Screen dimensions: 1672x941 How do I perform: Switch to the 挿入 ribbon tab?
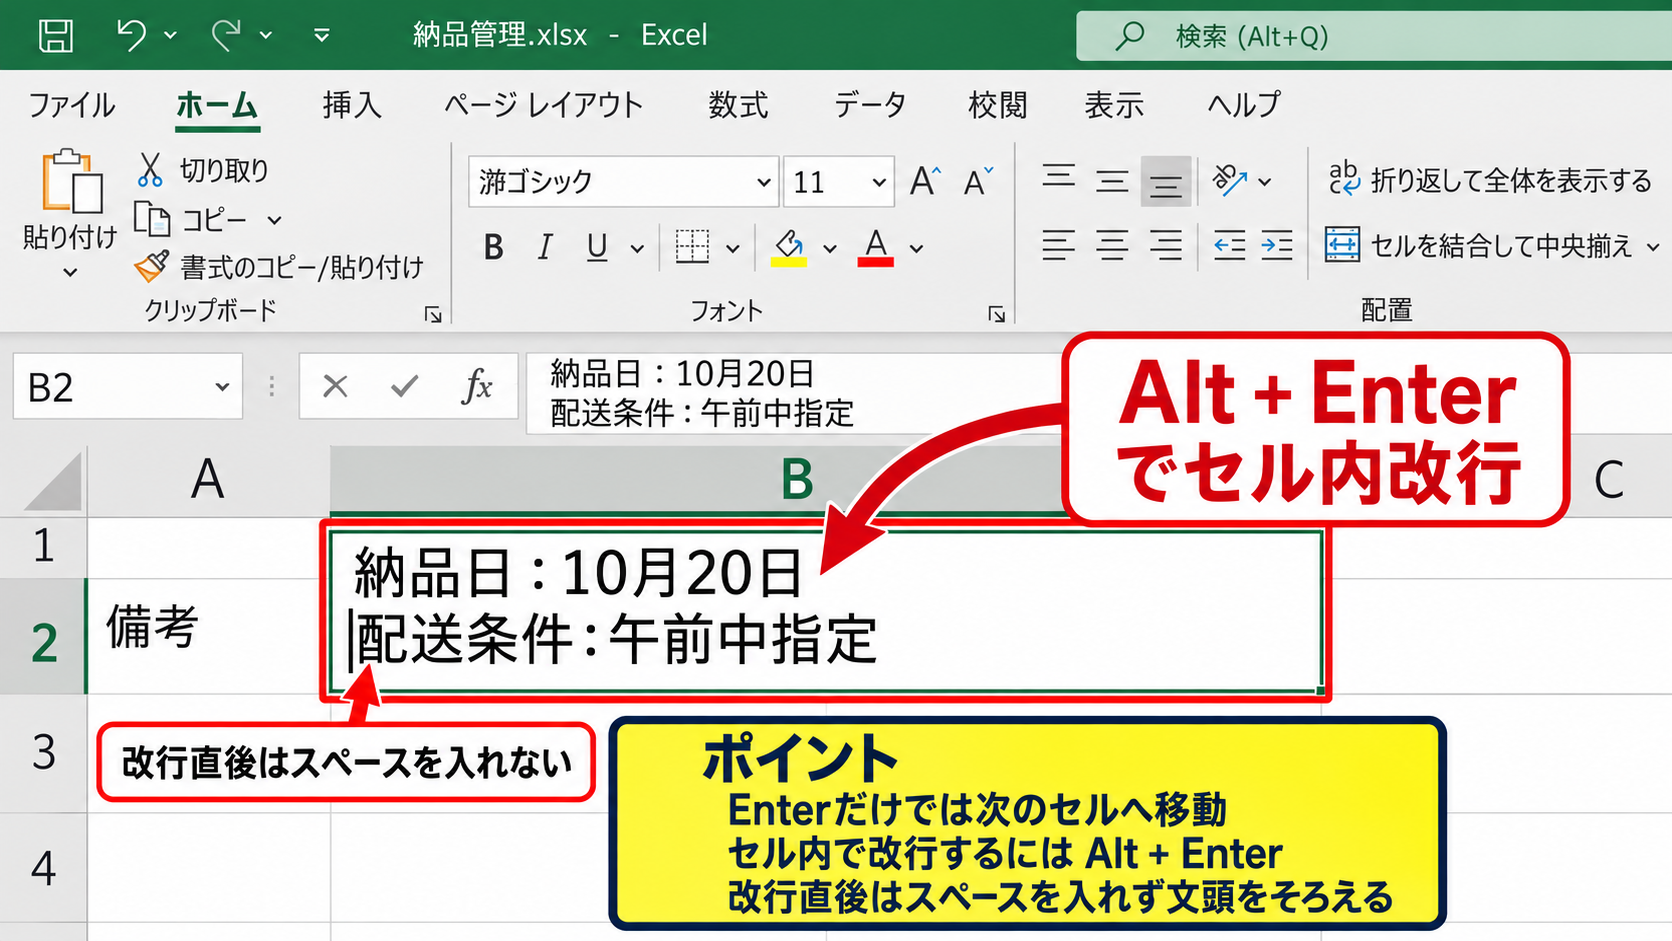tap(352, 105)
